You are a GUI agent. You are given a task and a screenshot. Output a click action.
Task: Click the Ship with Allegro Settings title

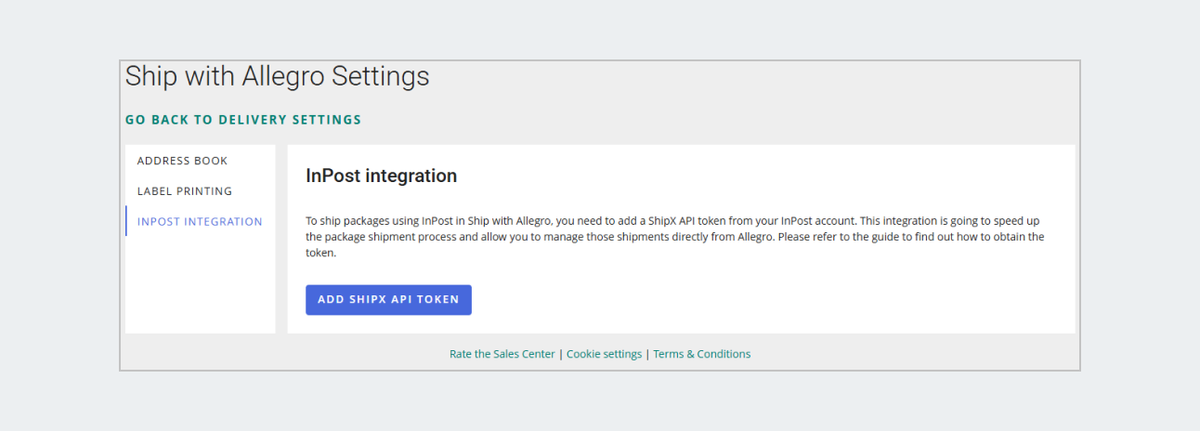click(x=277, y=76)
